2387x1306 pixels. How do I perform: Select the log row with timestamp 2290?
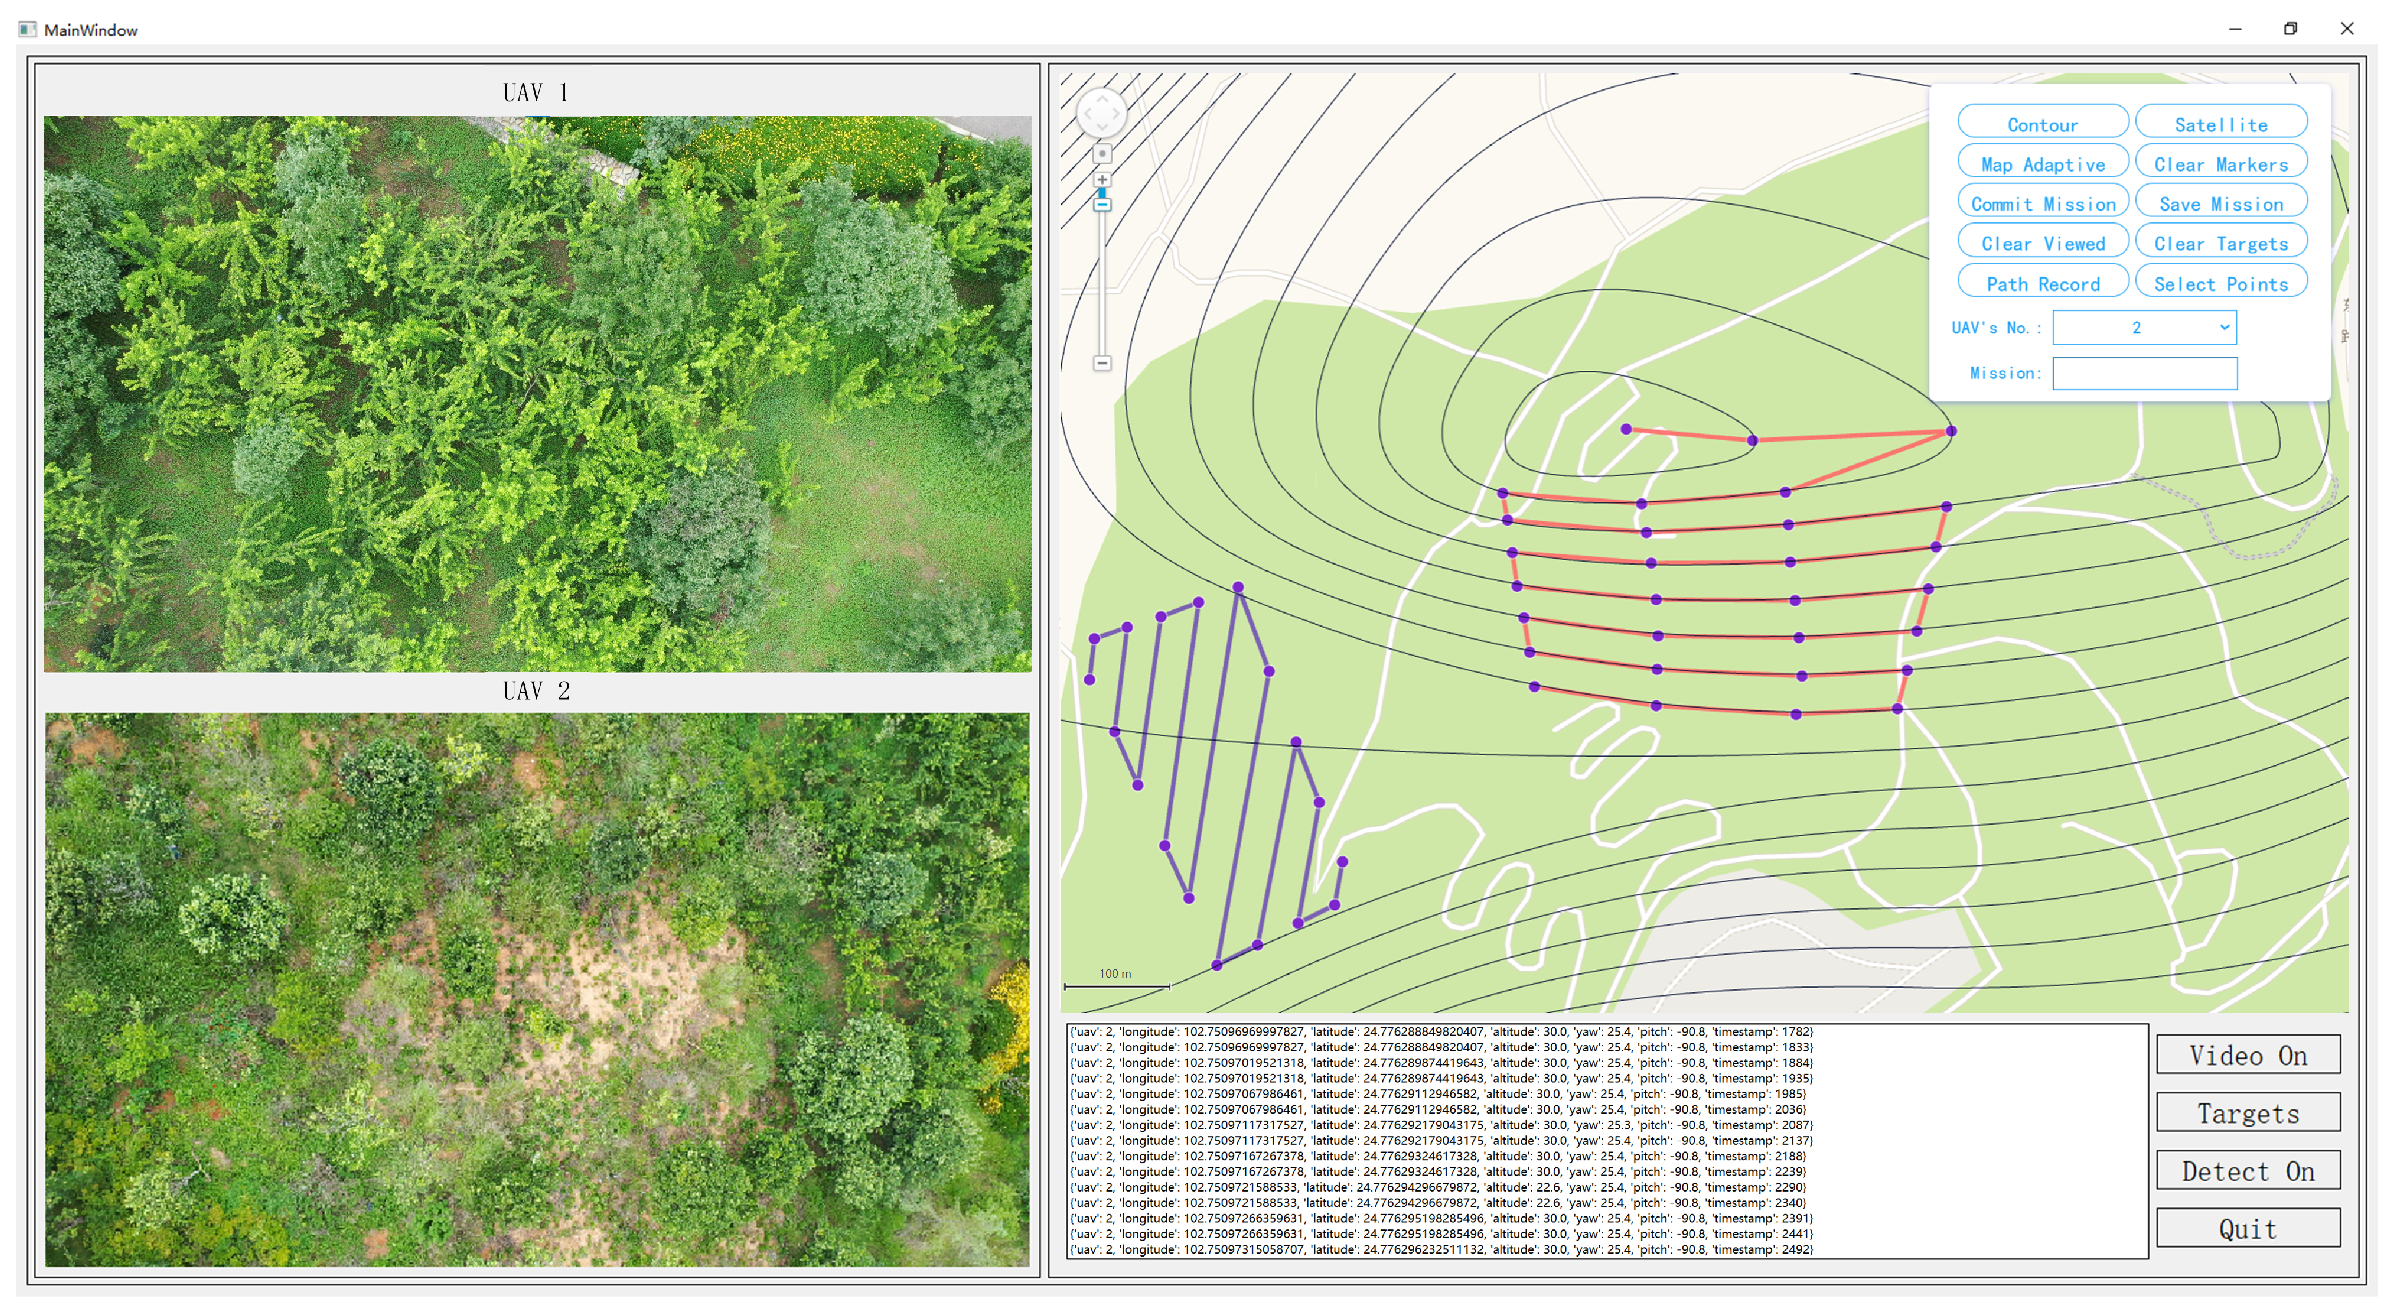click(1437, 1188)
